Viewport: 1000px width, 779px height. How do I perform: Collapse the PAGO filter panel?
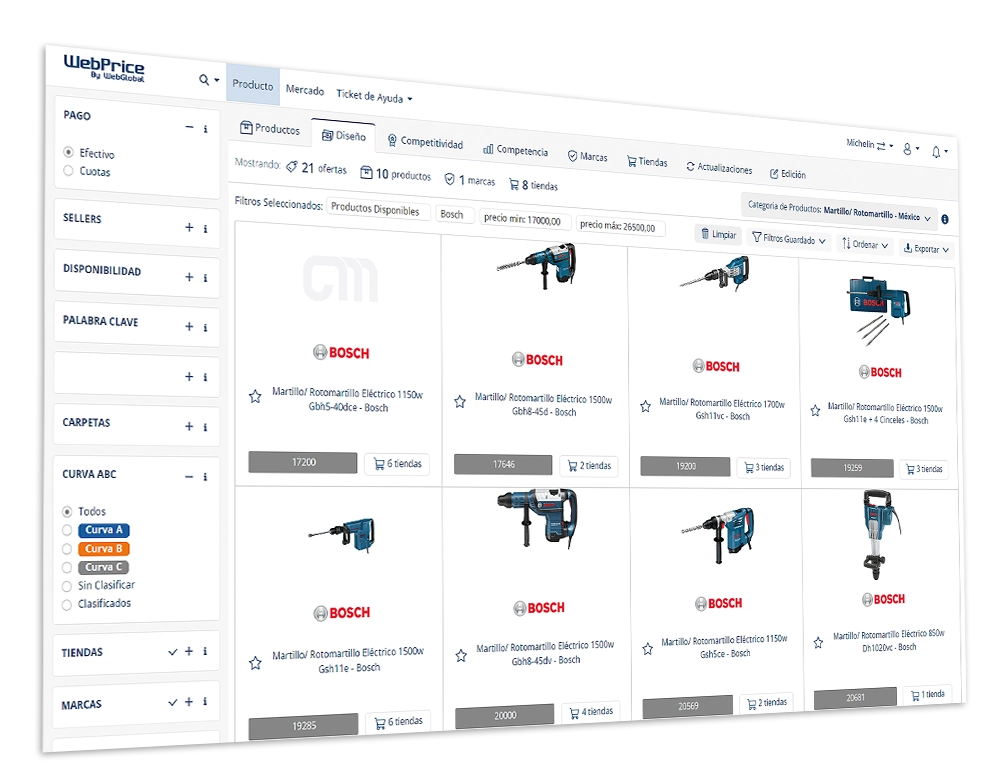tap(189, 128)
